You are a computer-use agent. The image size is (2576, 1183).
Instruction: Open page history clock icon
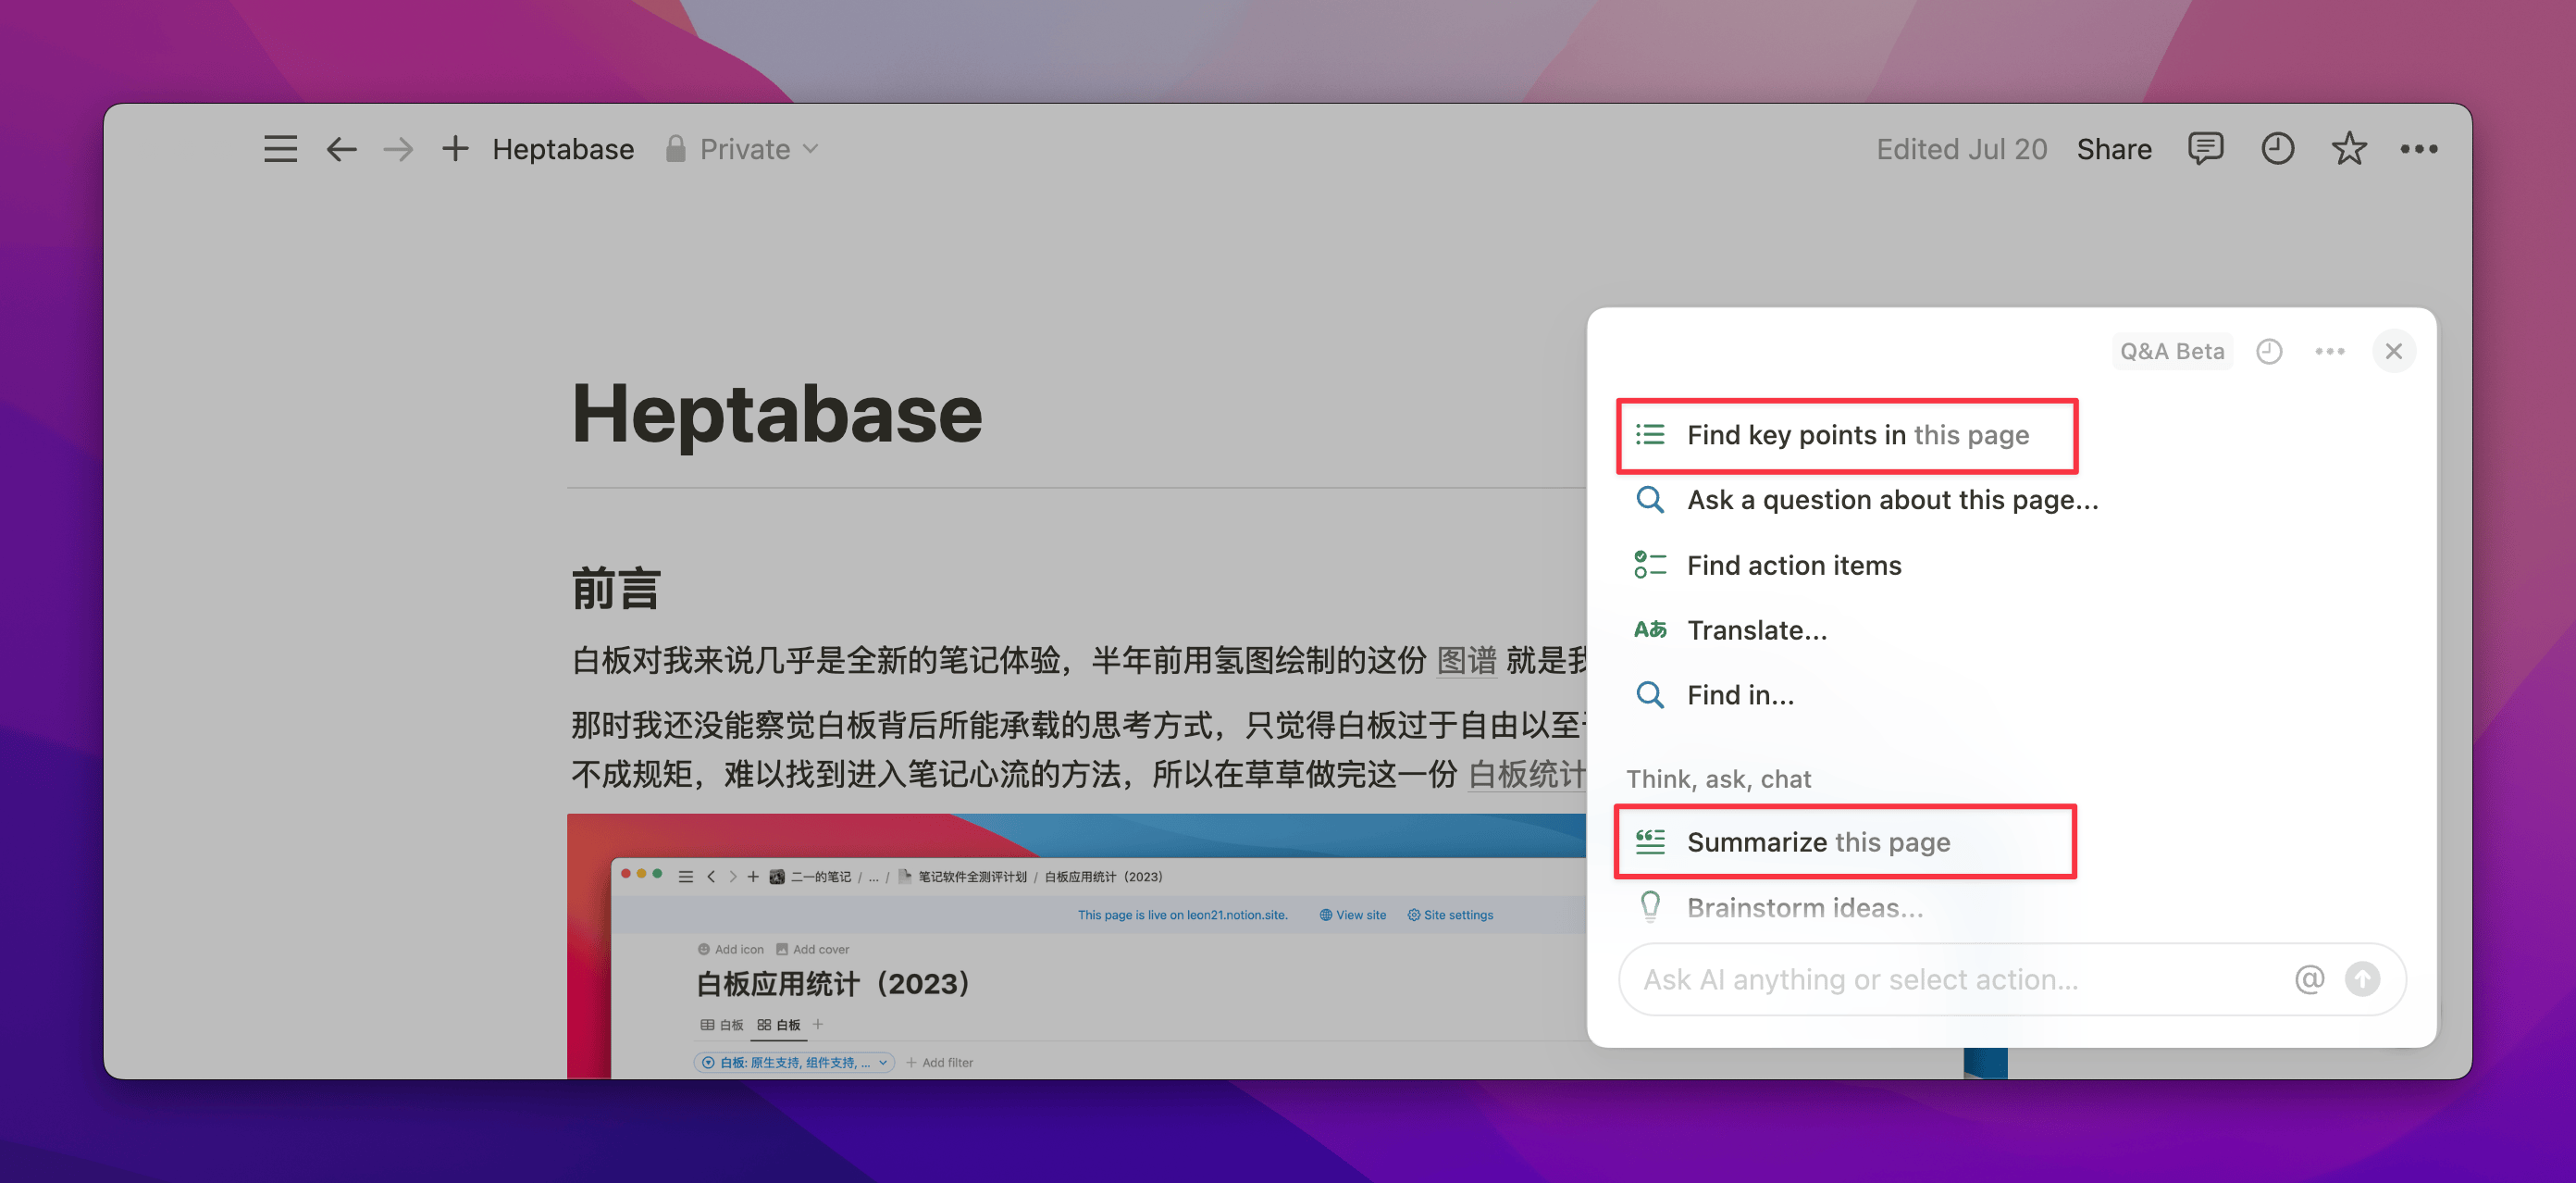point(2277,149)
